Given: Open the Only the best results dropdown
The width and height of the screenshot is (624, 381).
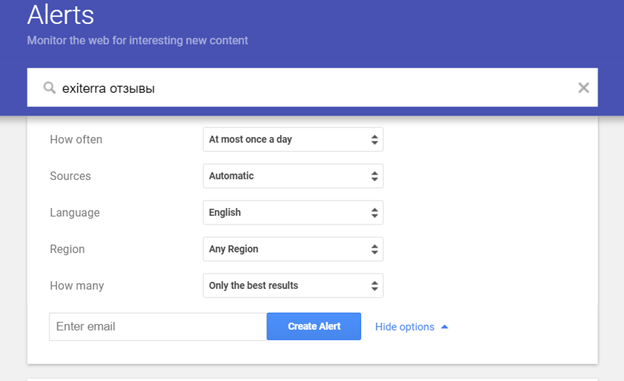Looking at the screenshot, I should 293,285.
